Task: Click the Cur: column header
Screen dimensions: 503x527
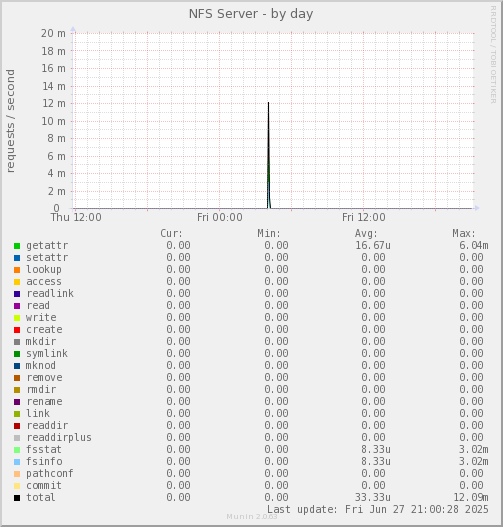Action: coord(171,234)
